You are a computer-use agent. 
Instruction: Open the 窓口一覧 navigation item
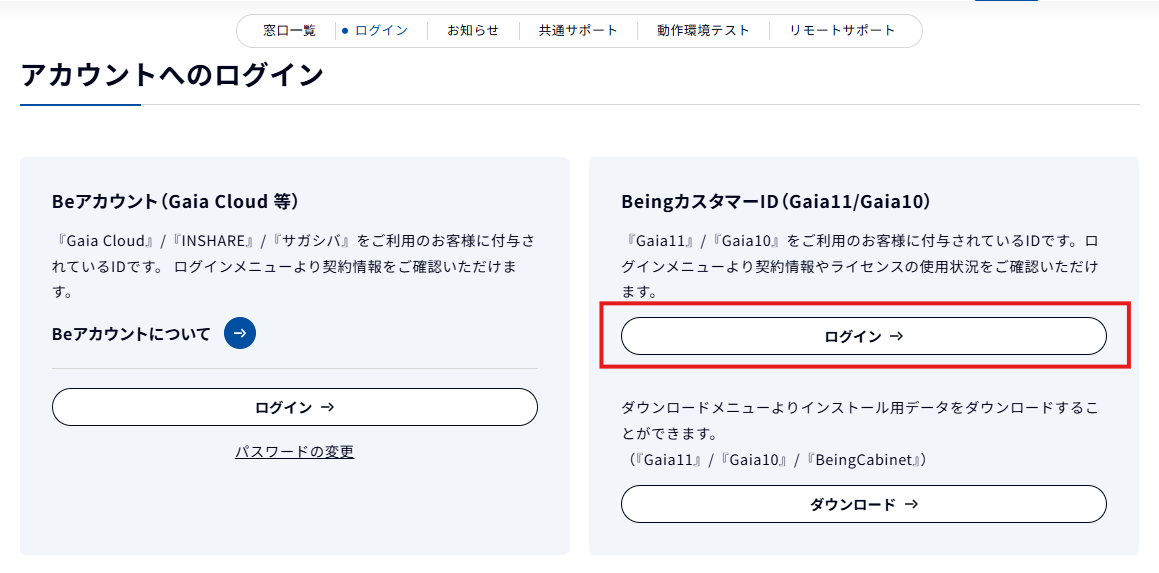[289, 30]
